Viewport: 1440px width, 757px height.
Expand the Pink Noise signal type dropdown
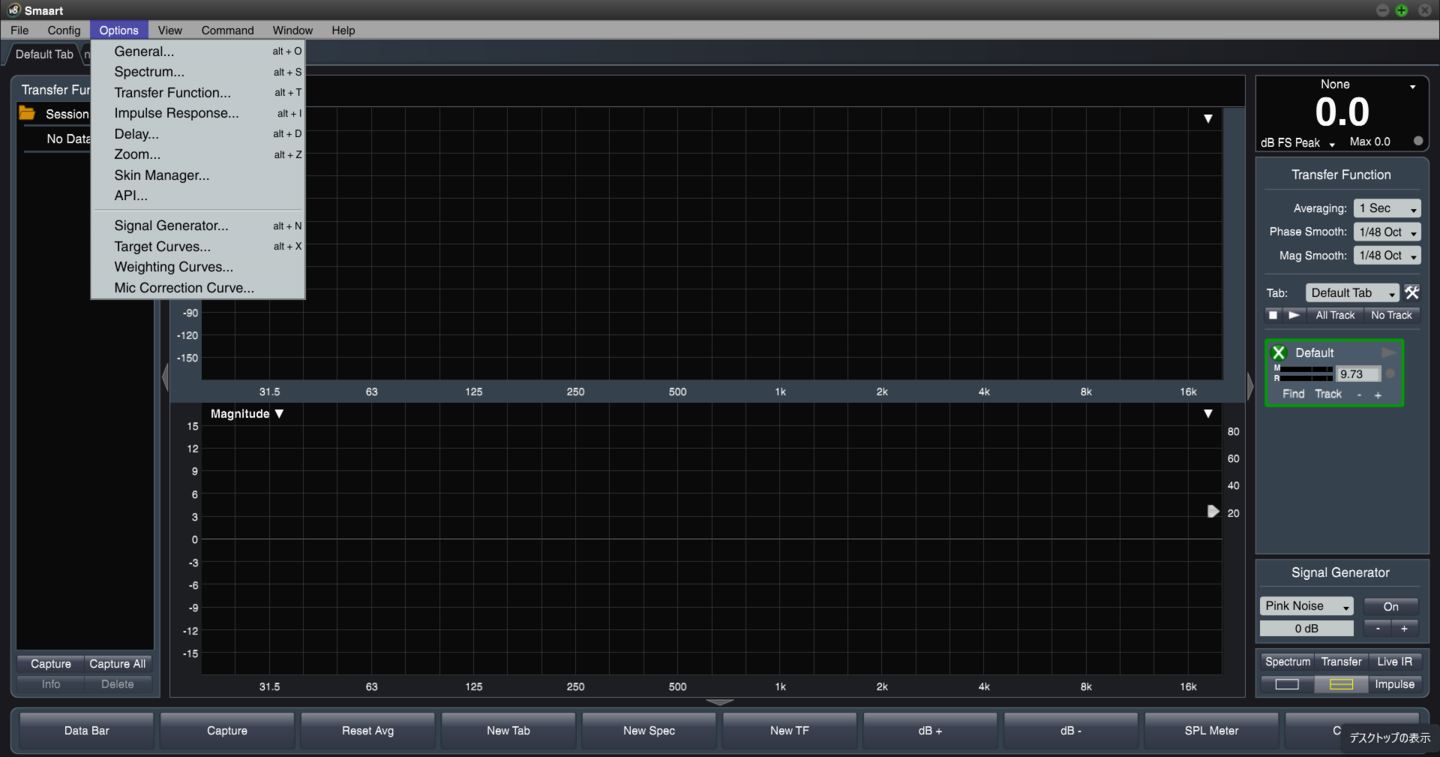1307,606
